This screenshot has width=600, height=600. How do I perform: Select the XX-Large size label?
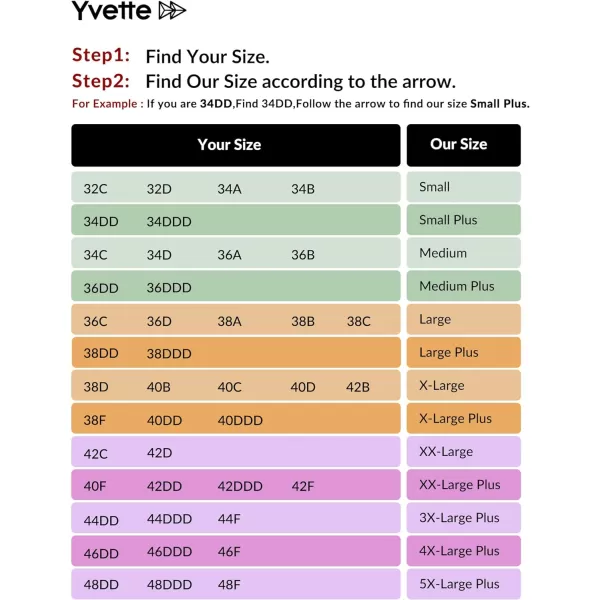pos(446,452)
